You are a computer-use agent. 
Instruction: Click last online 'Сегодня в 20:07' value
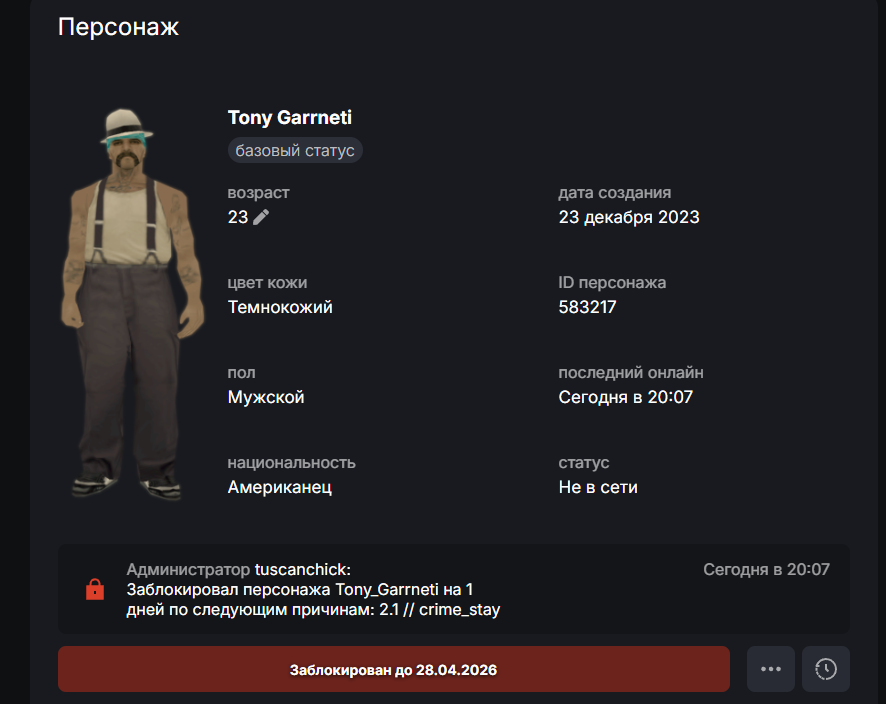[x=626, y=397]
